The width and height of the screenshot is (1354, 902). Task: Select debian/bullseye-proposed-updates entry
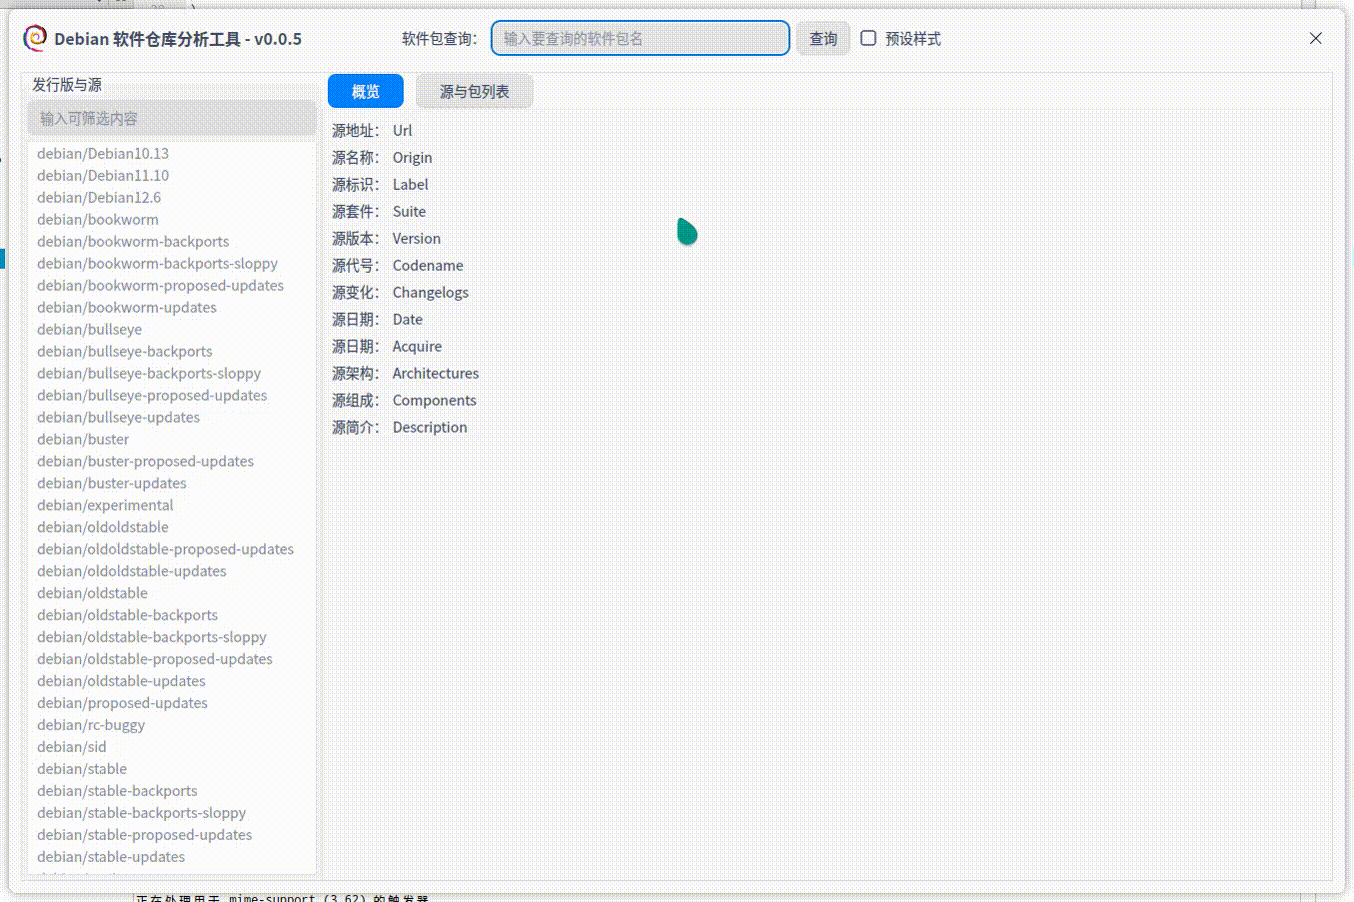coord(172,395)
